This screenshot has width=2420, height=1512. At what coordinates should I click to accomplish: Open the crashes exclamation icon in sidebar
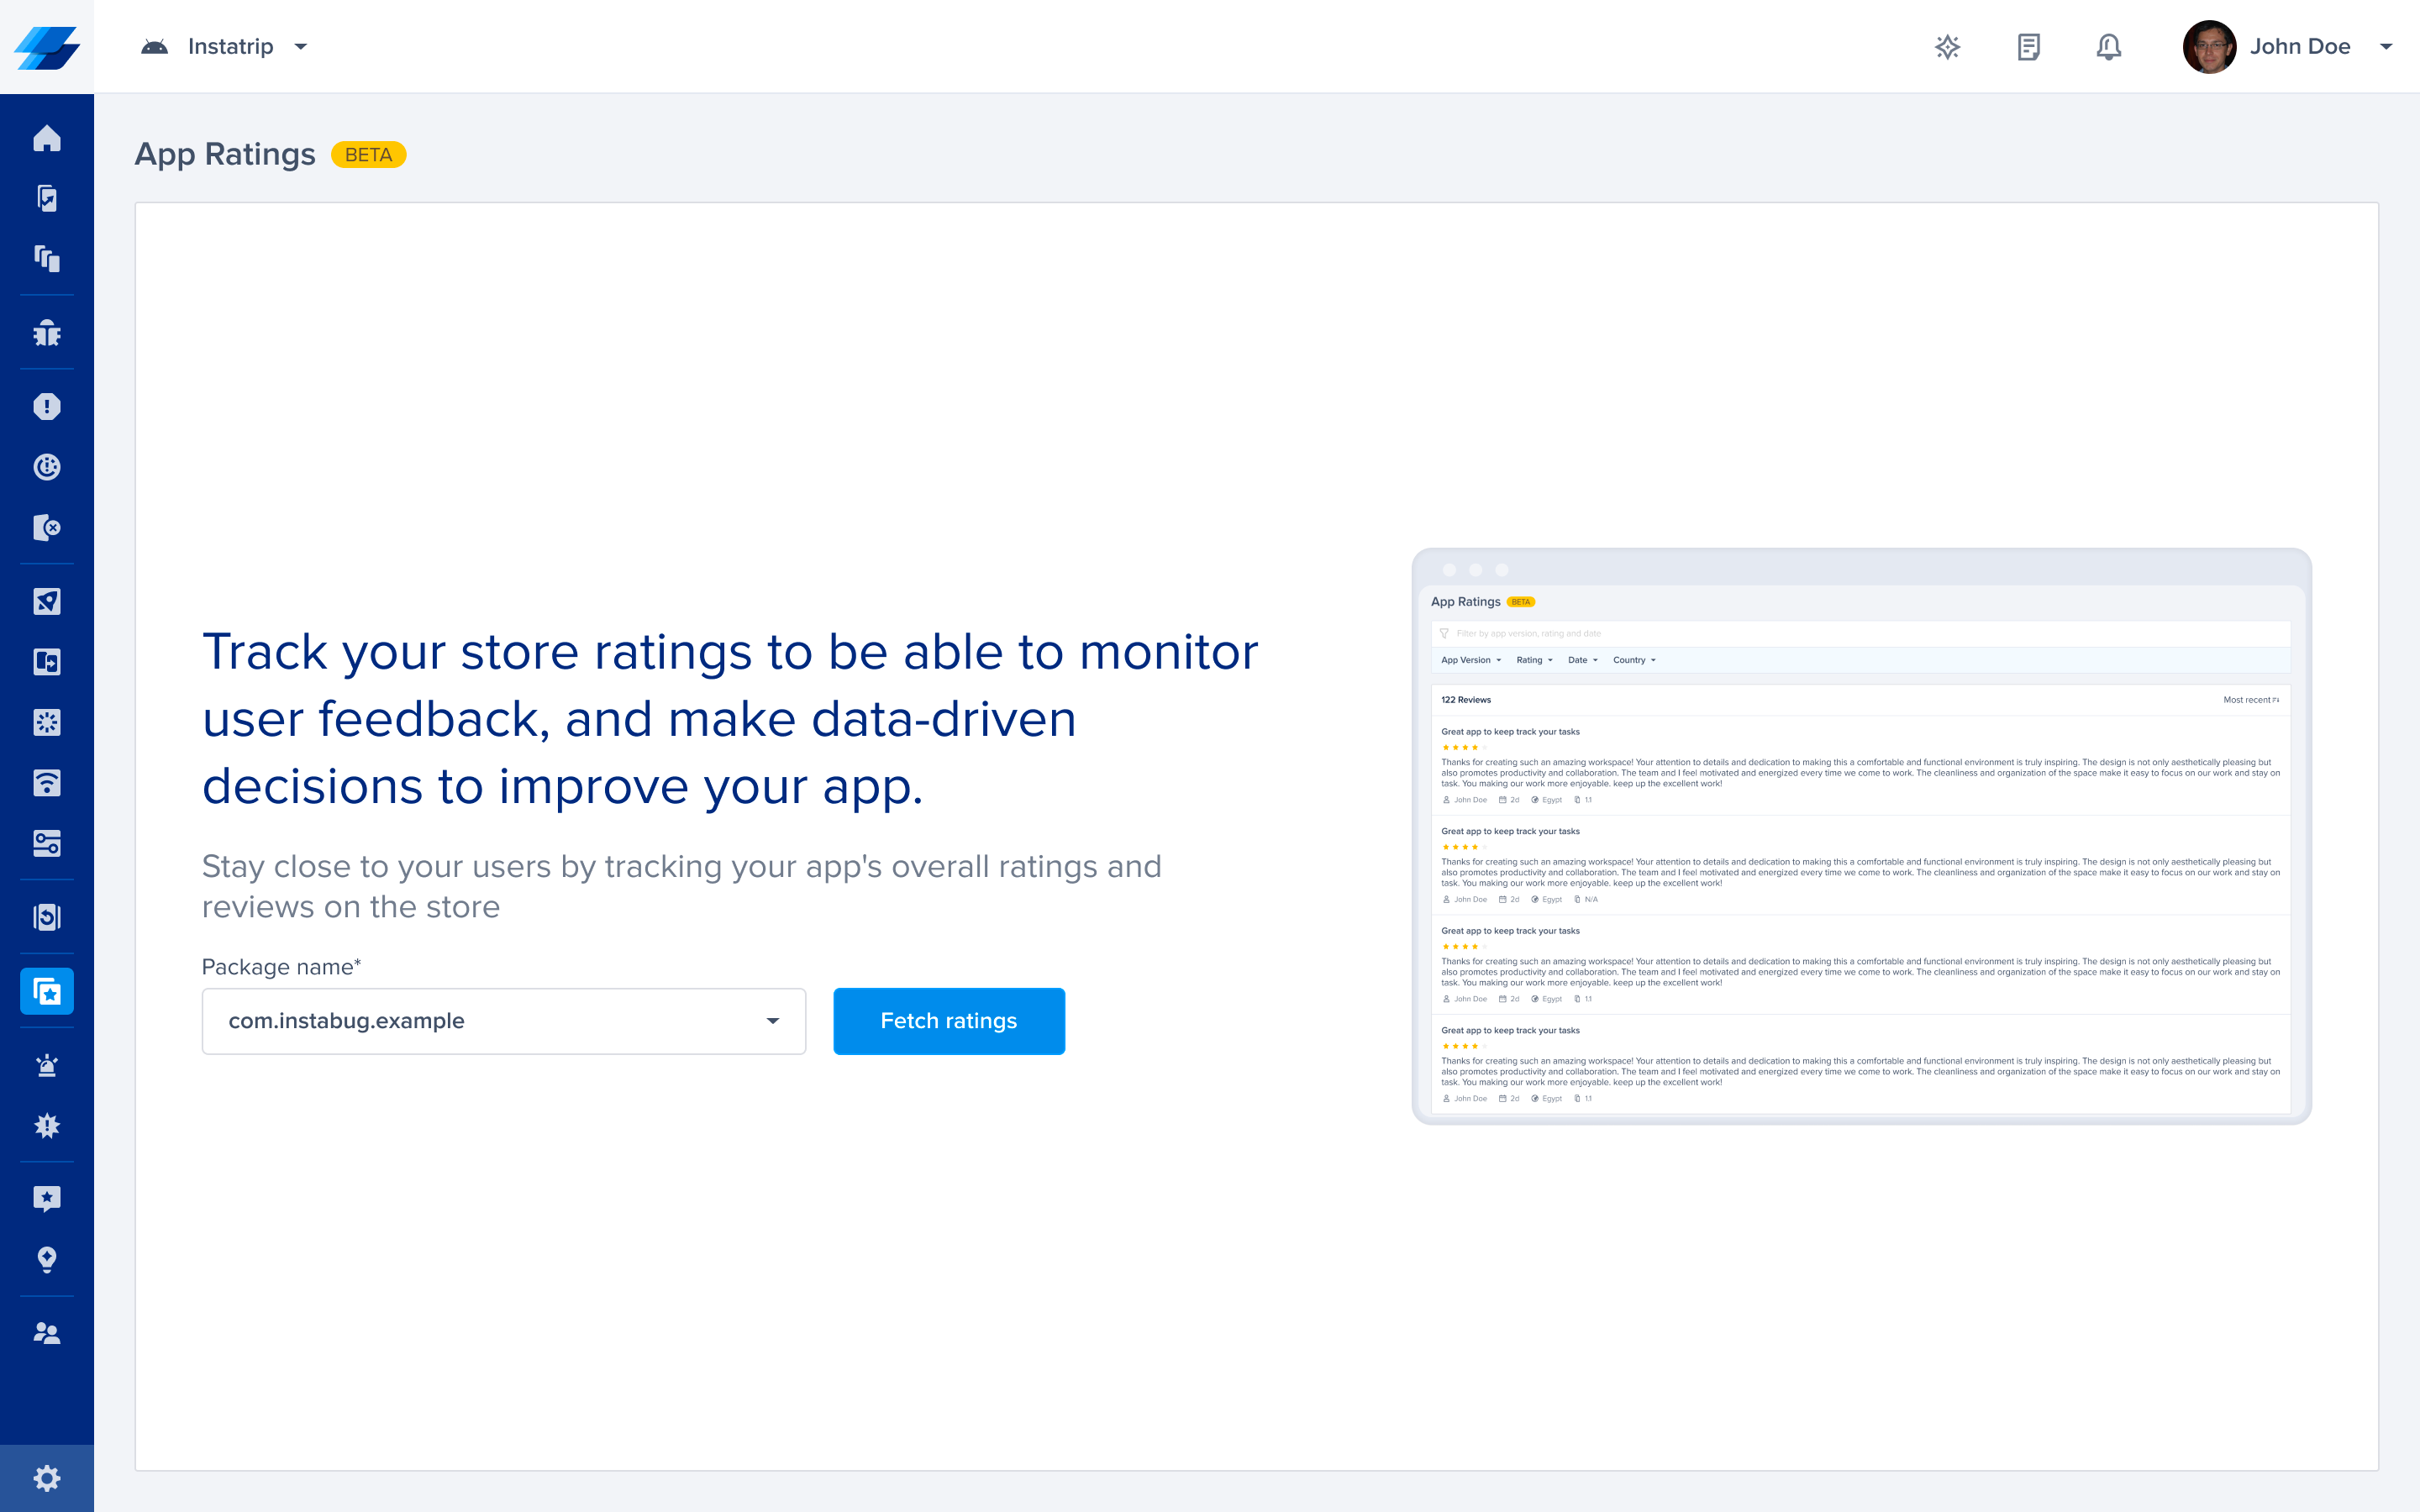[x=46, y=407]
